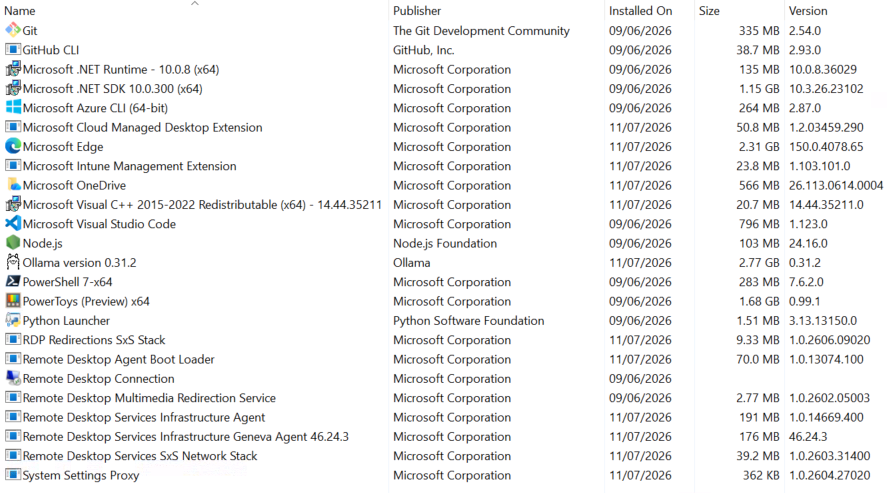This screenshot has width=894, height=493.
Task: Click the Remote Desktop Multimedia Redirection Service icon
Action: (13, 398)
